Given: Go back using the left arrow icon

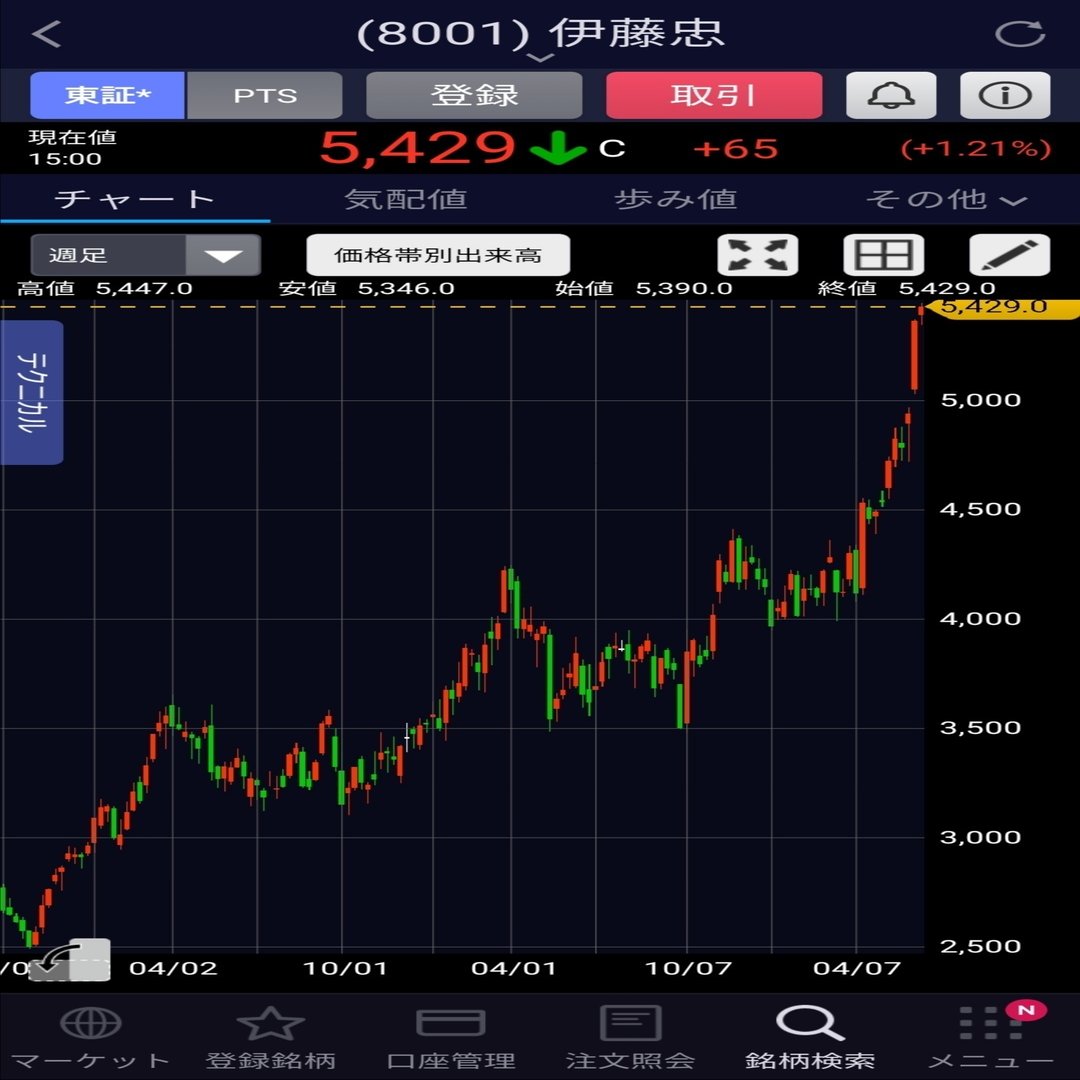Looking at the screenshot, I should (x=46, y=34).
